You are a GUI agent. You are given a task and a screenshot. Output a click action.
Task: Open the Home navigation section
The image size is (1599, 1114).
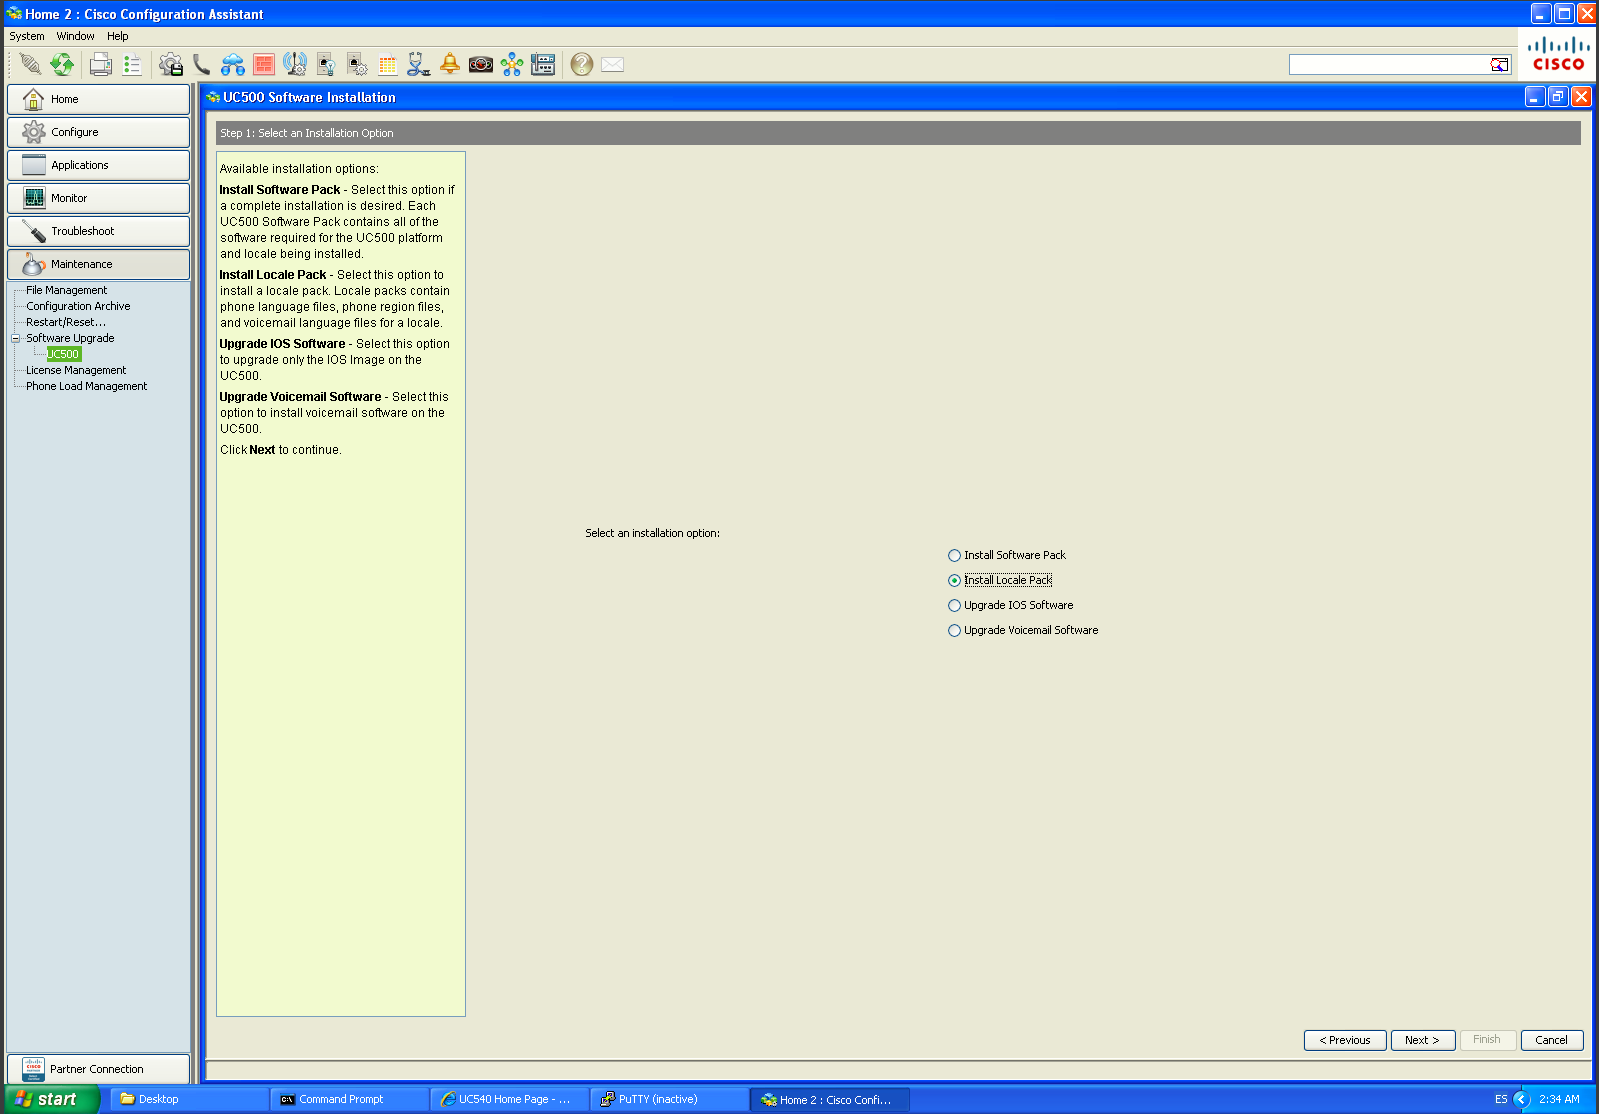tap(98, 99)
